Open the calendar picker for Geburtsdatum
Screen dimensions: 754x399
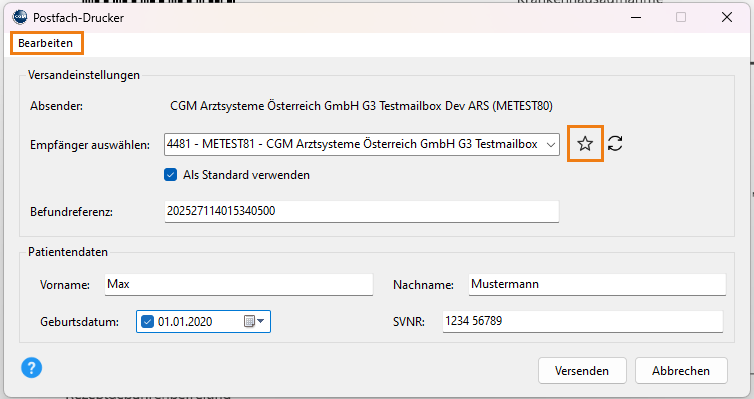[254, 321]
